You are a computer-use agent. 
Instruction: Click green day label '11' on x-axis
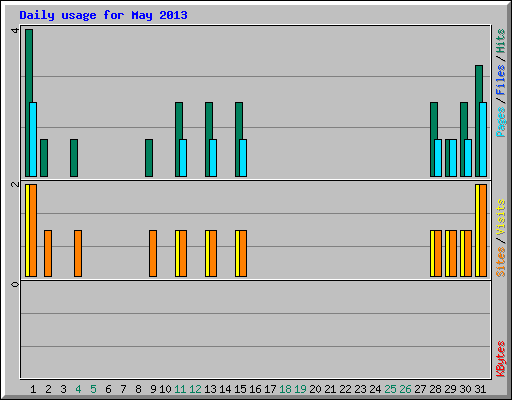pyautogui.click(x=180, y=389)
